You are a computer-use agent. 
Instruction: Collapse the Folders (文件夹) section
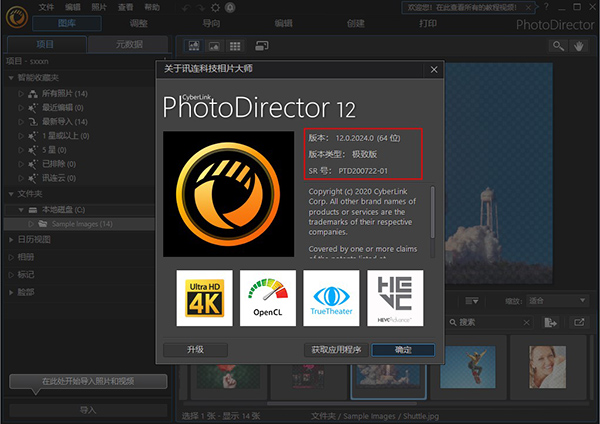tap(11, 194)
